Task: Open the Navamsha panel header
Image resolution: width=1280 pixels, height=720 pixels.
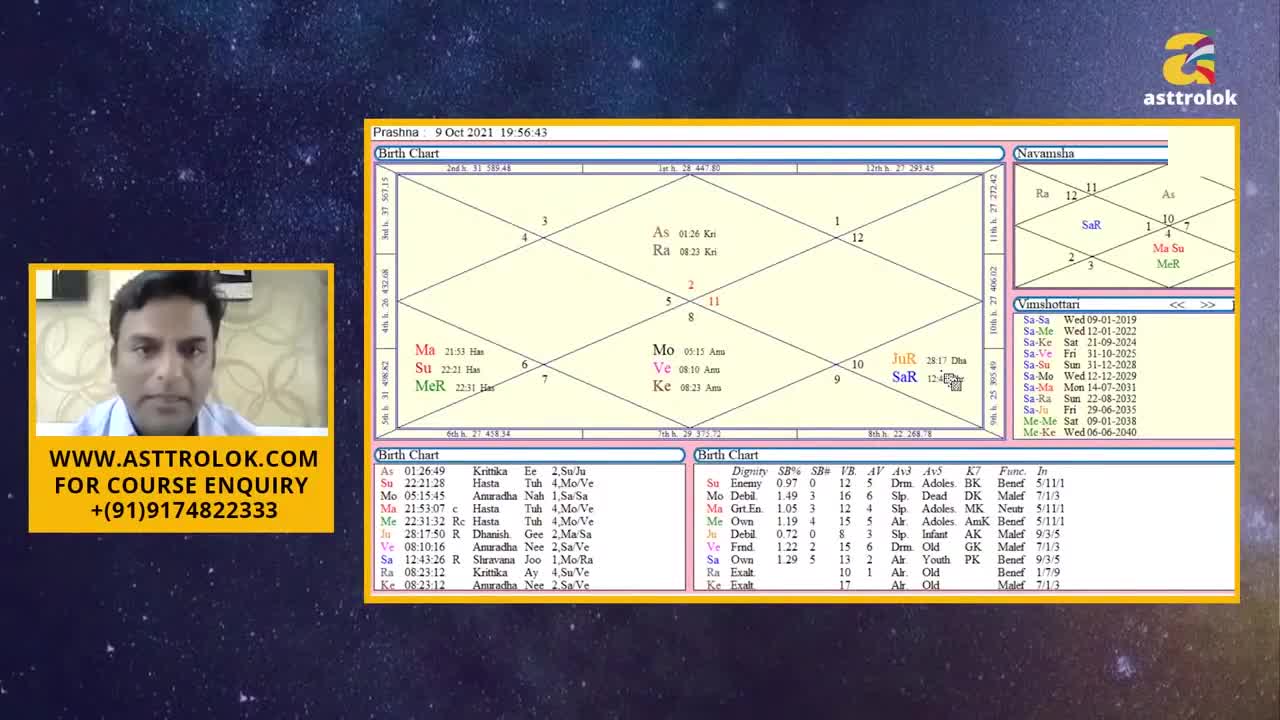Action: (x=1090, y=153)
